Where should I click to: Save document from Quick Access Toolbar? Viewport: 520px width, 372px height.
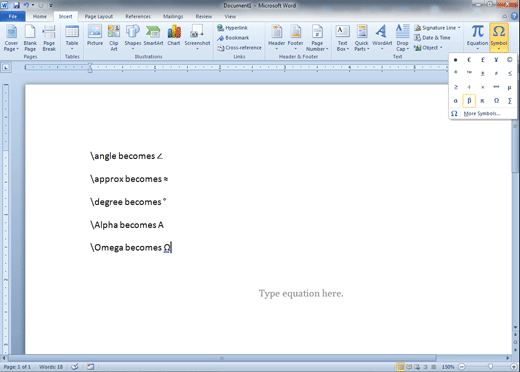coord(16,5)
